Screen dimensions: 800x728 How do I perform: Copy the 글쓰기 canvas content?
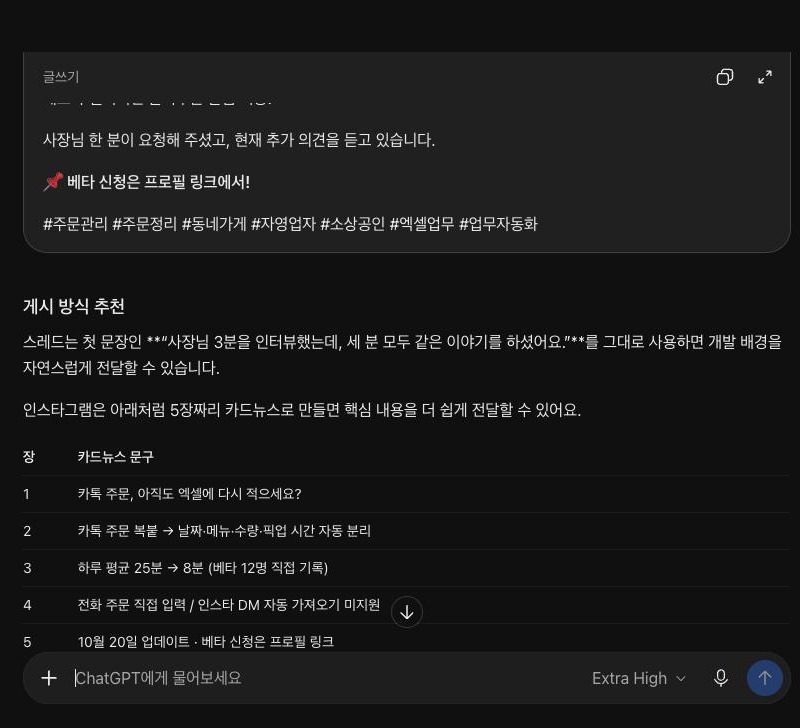tap(724, 77)
